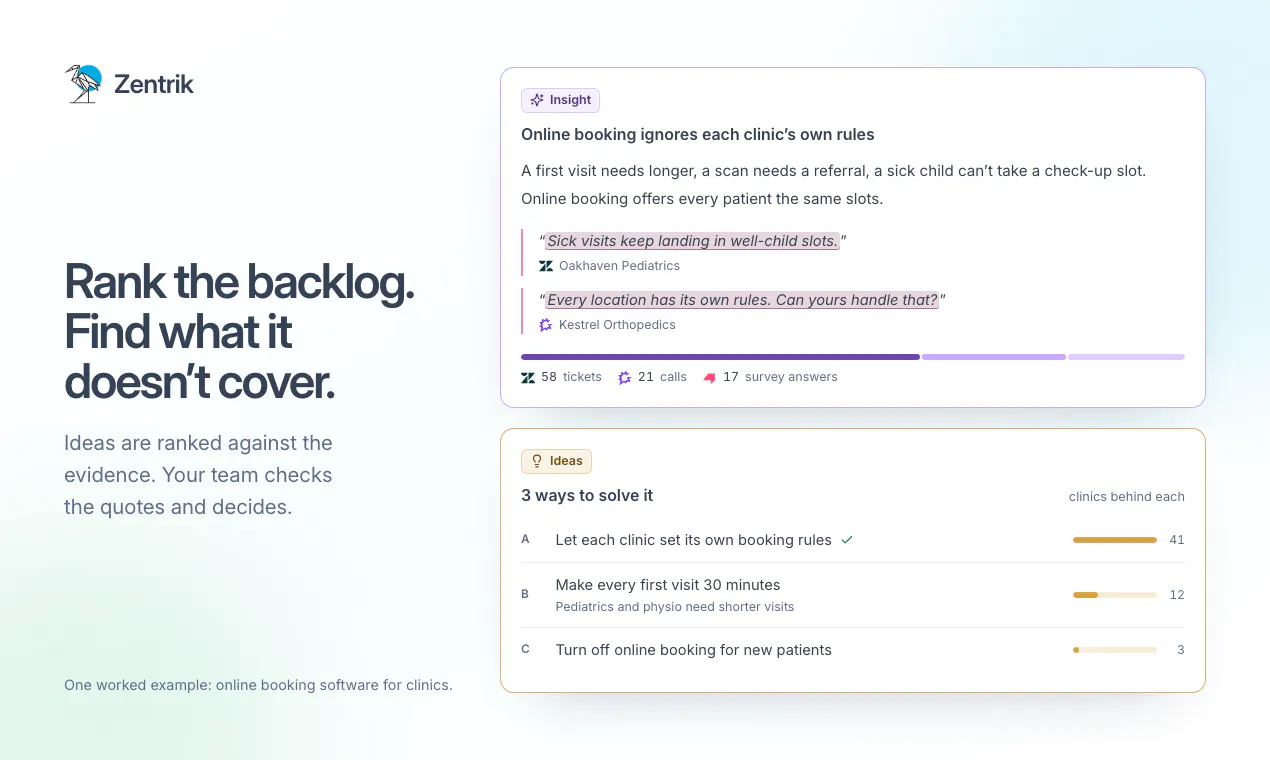Click the paragraph starting "A first visit needs longer"
The height and width of the screenshot is (760, 1270).
coord(833,185)
